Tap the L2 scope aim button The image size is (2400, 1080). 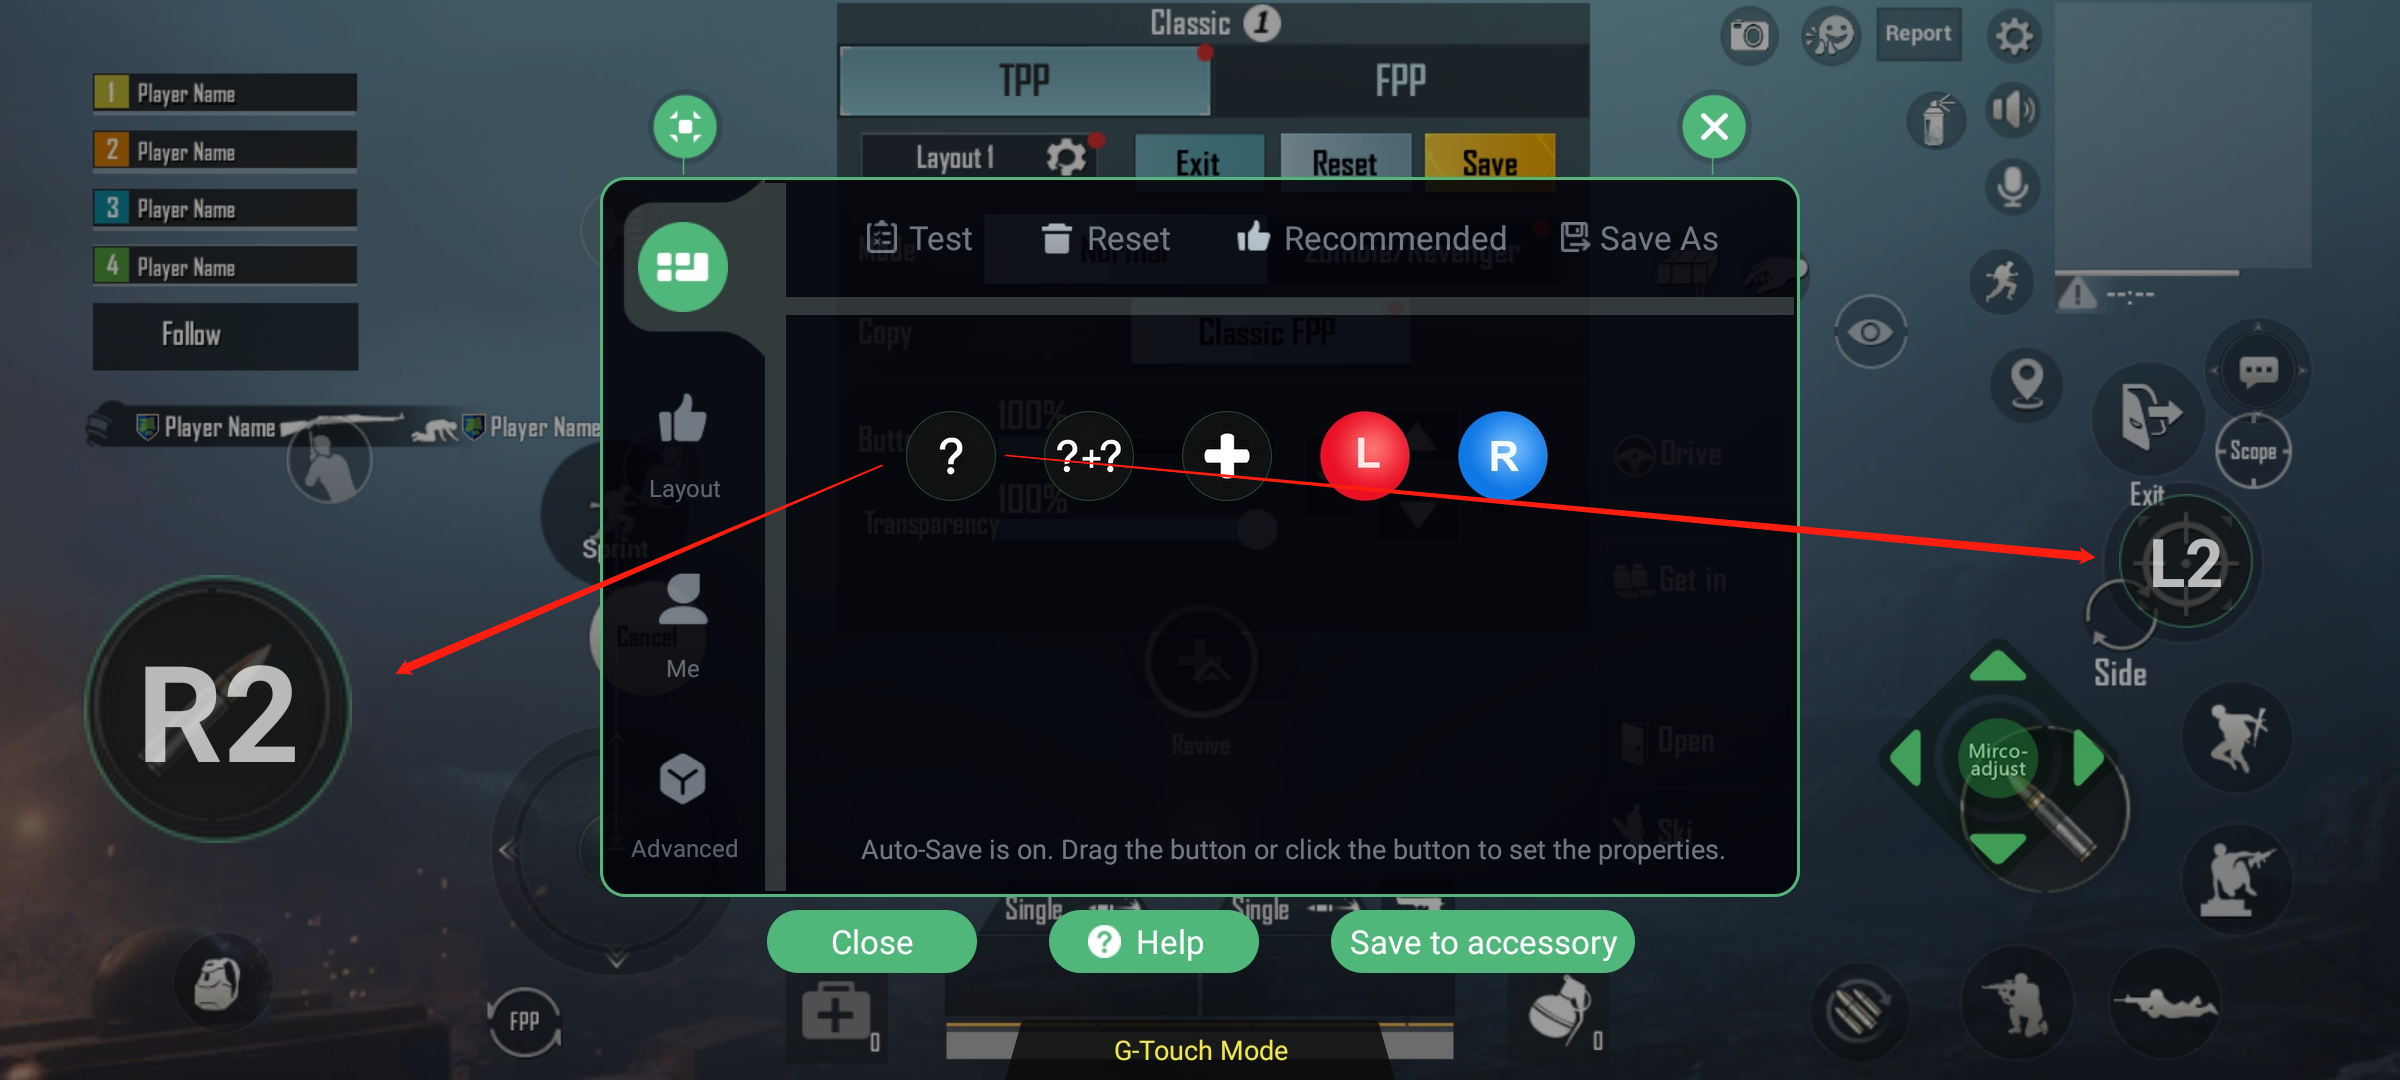tap(2185, 563)
